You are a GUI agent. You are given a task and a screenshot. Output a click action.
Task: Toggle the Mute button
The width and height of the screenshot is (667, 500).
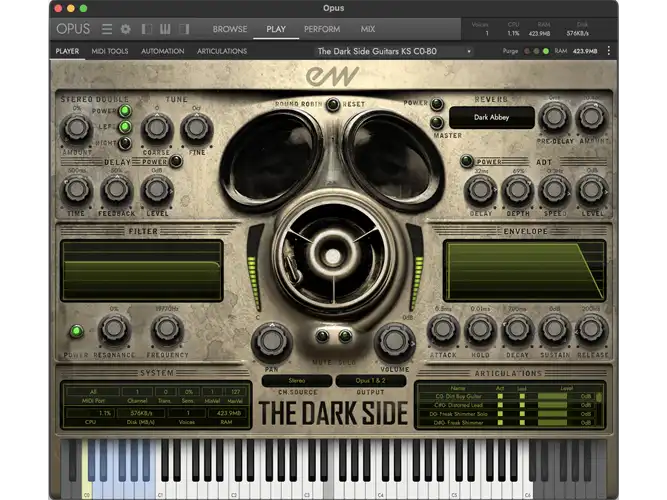tap(322, 336)
